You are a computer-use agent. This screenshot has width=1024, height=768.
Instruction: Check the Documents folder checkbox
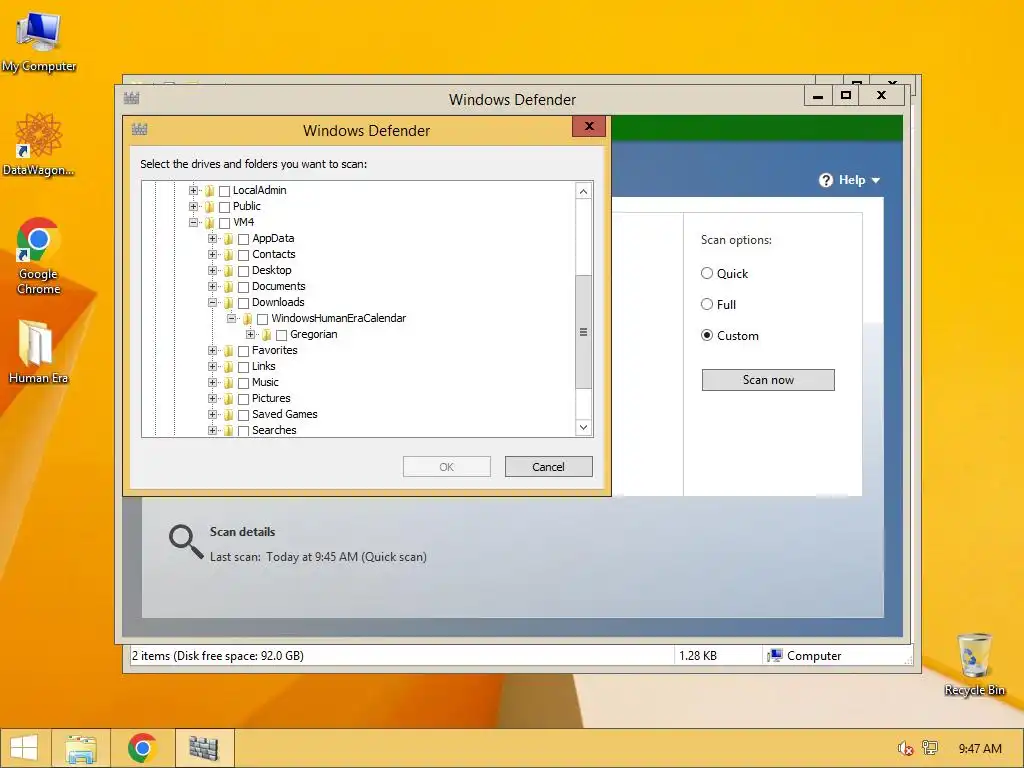pyautogui.click(x=244, y=287)
